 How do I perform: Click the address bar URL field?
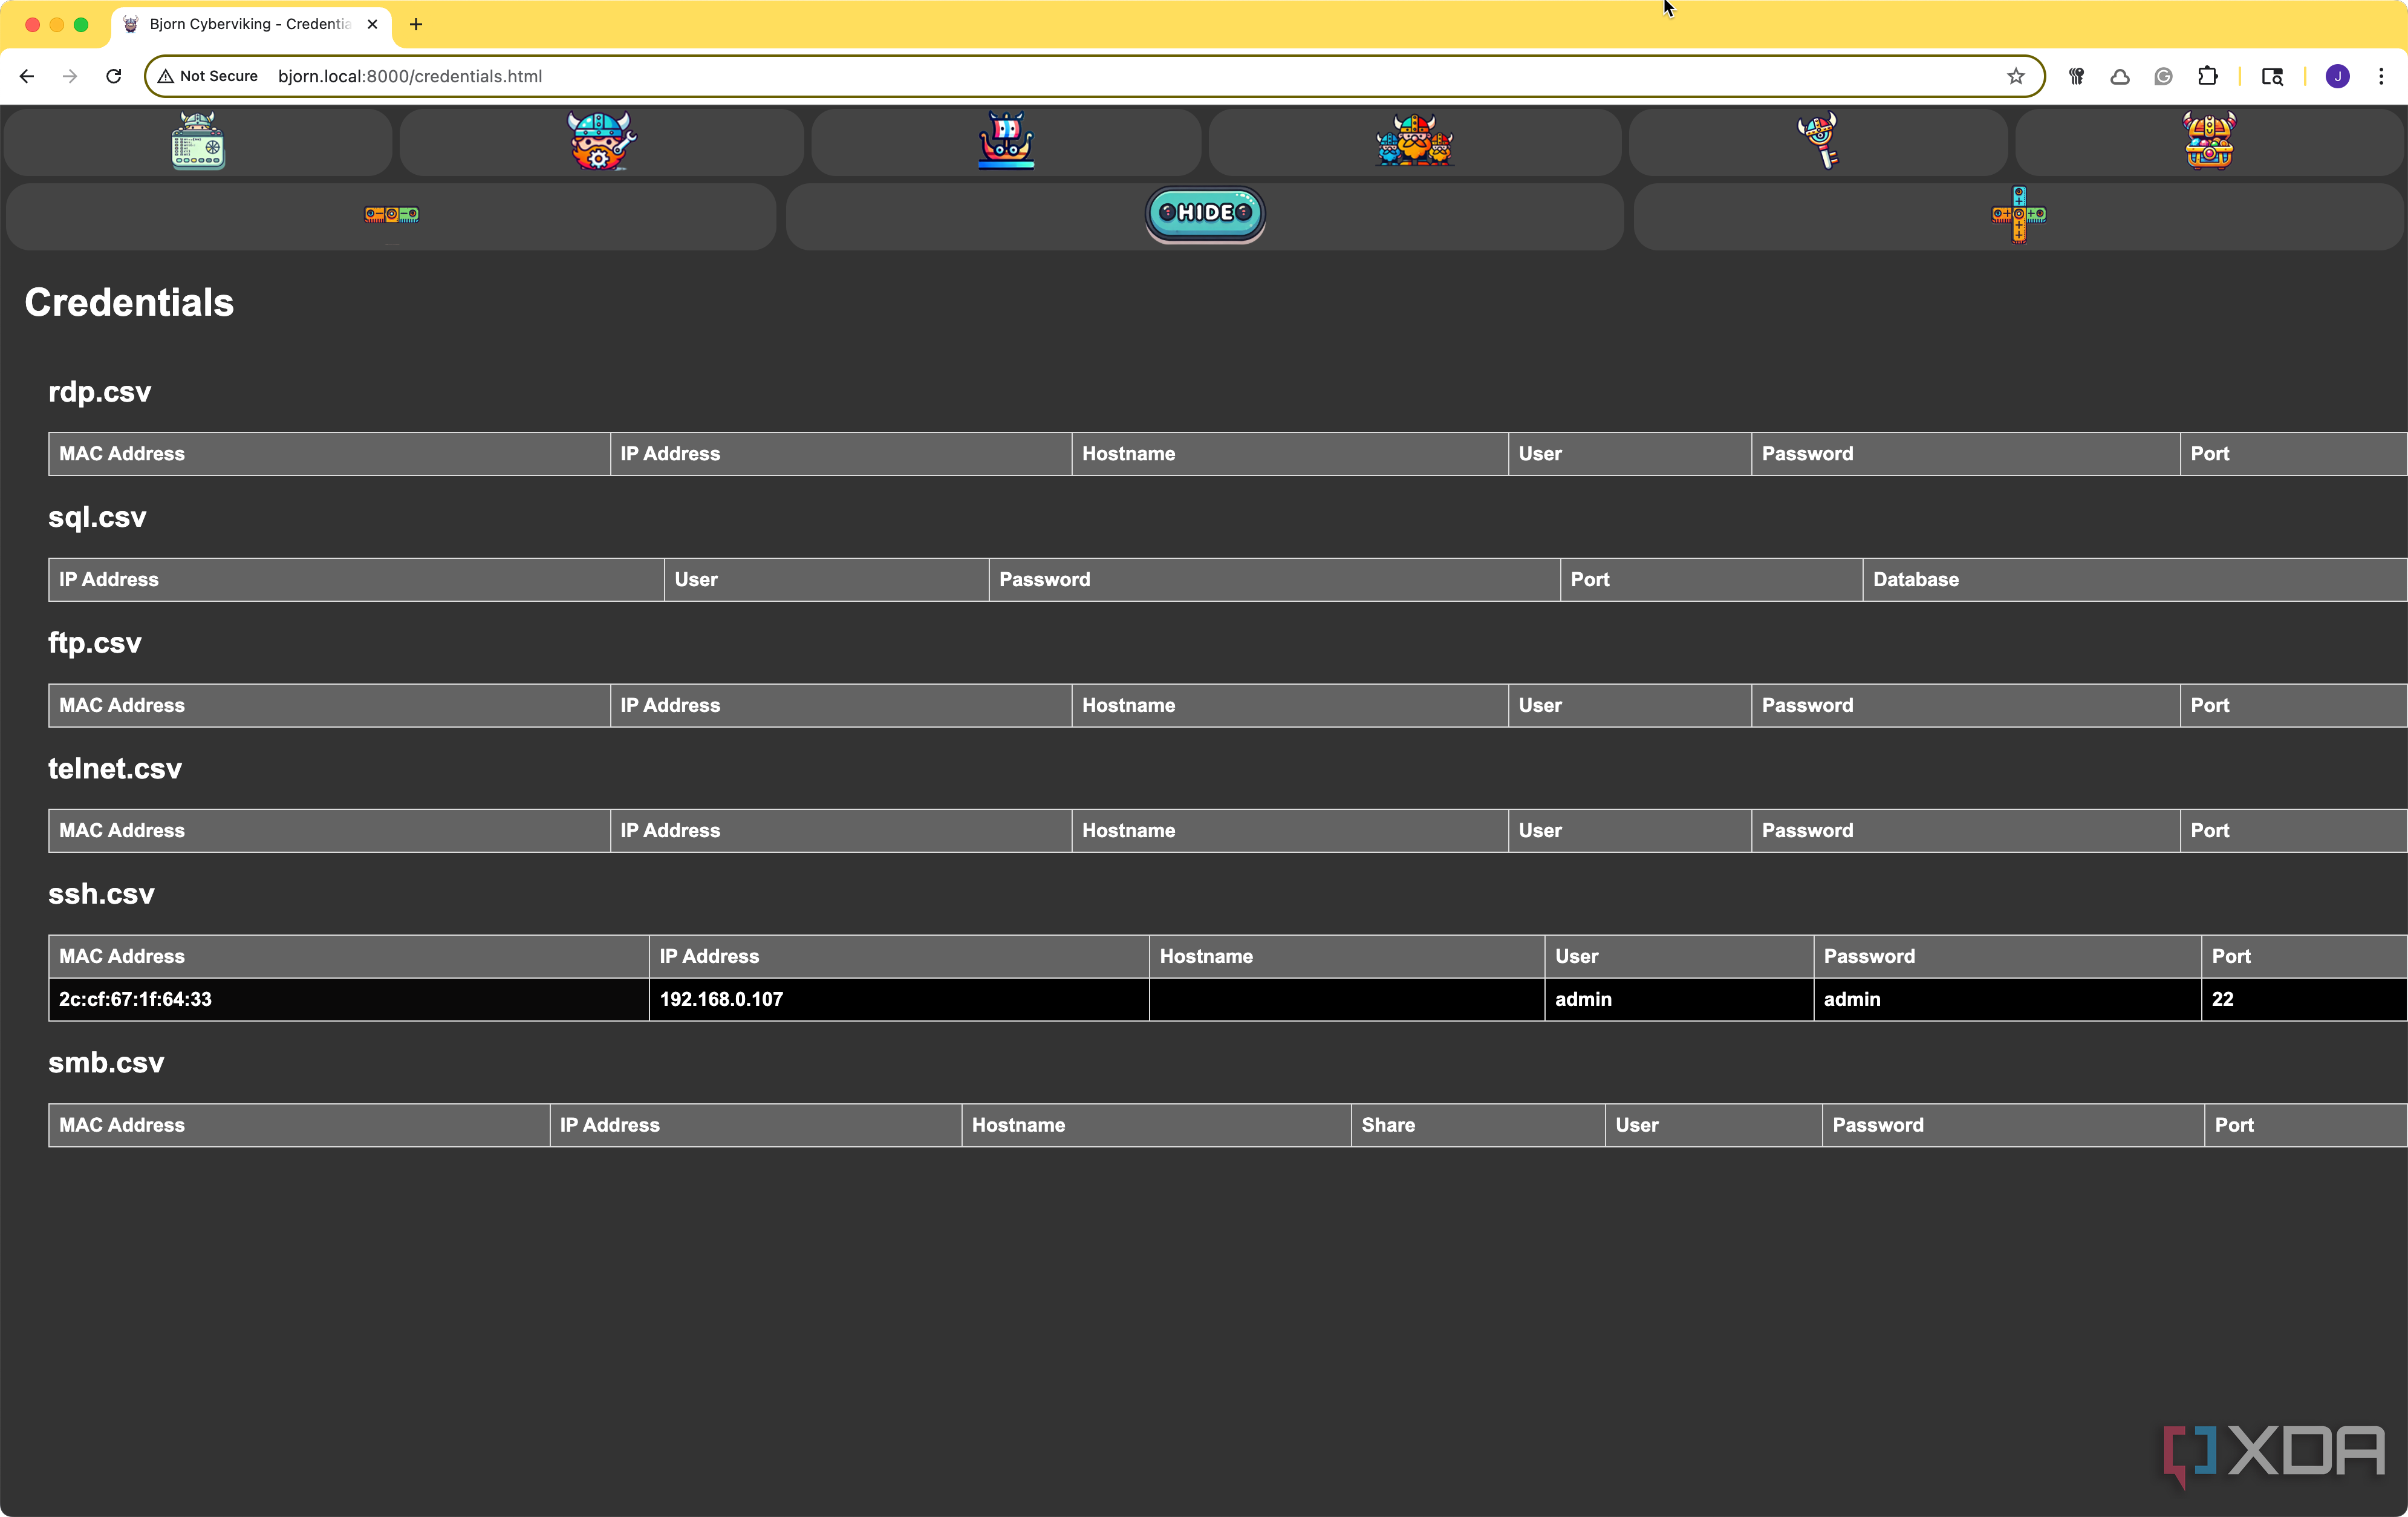coord(1094,76)
